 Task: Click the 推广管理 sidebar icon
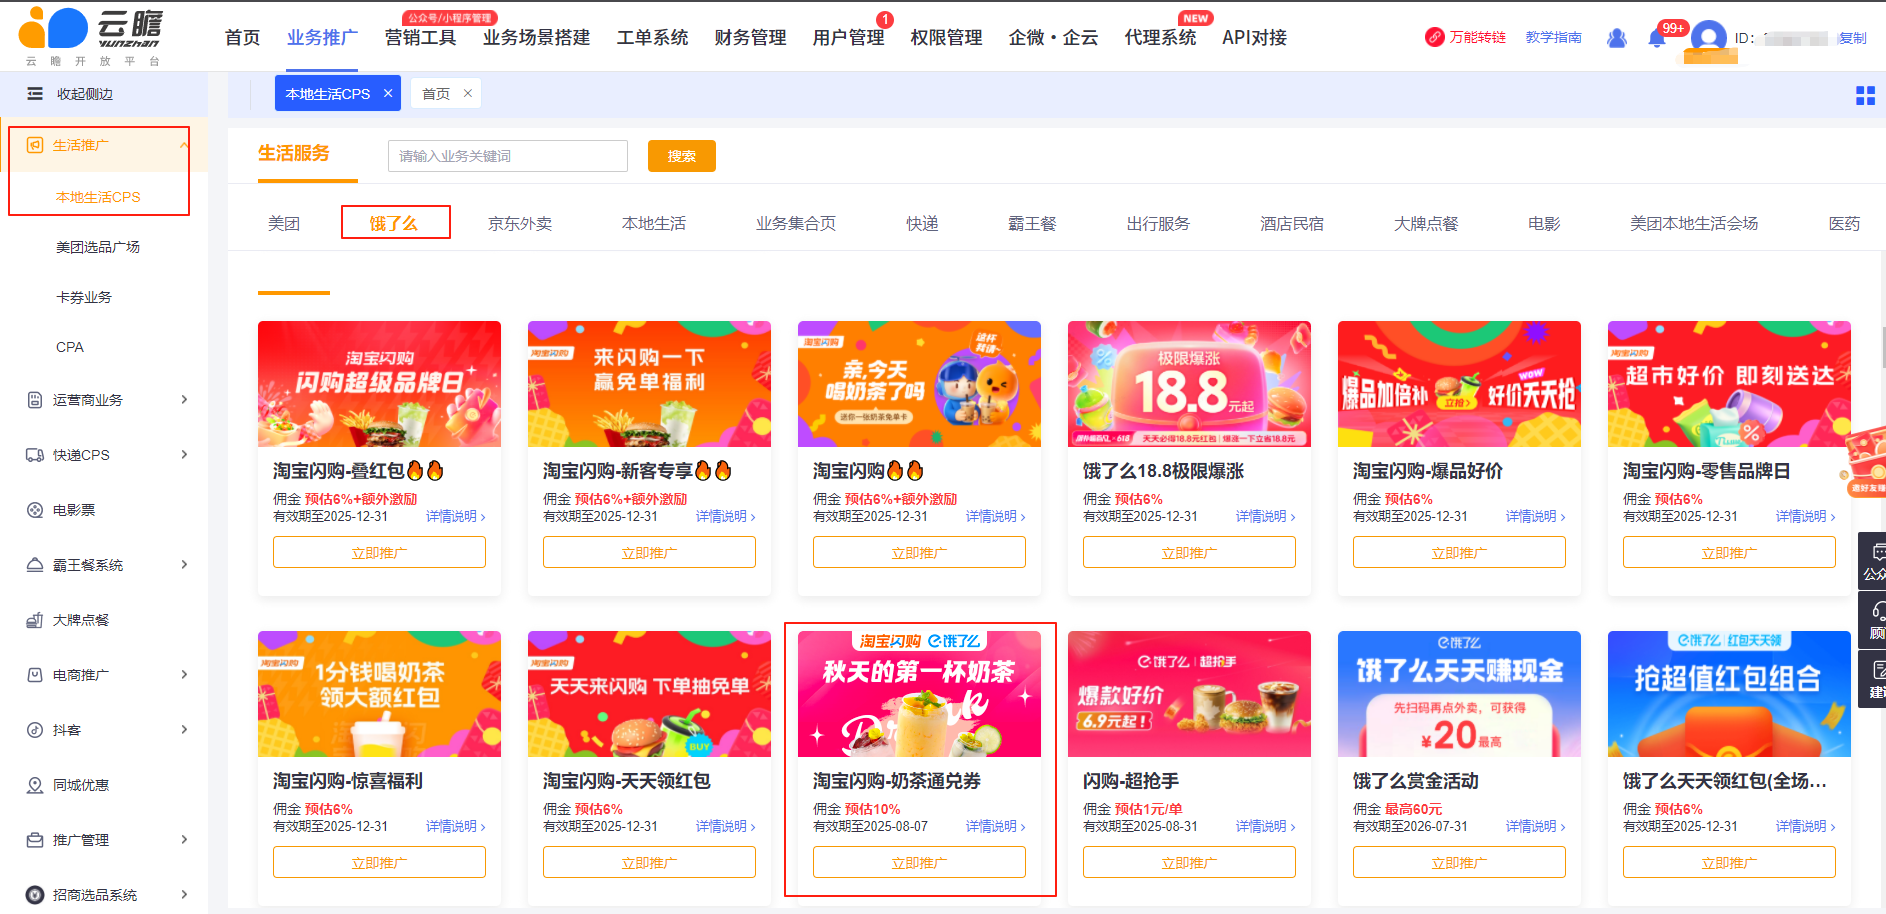pos(35,840)
